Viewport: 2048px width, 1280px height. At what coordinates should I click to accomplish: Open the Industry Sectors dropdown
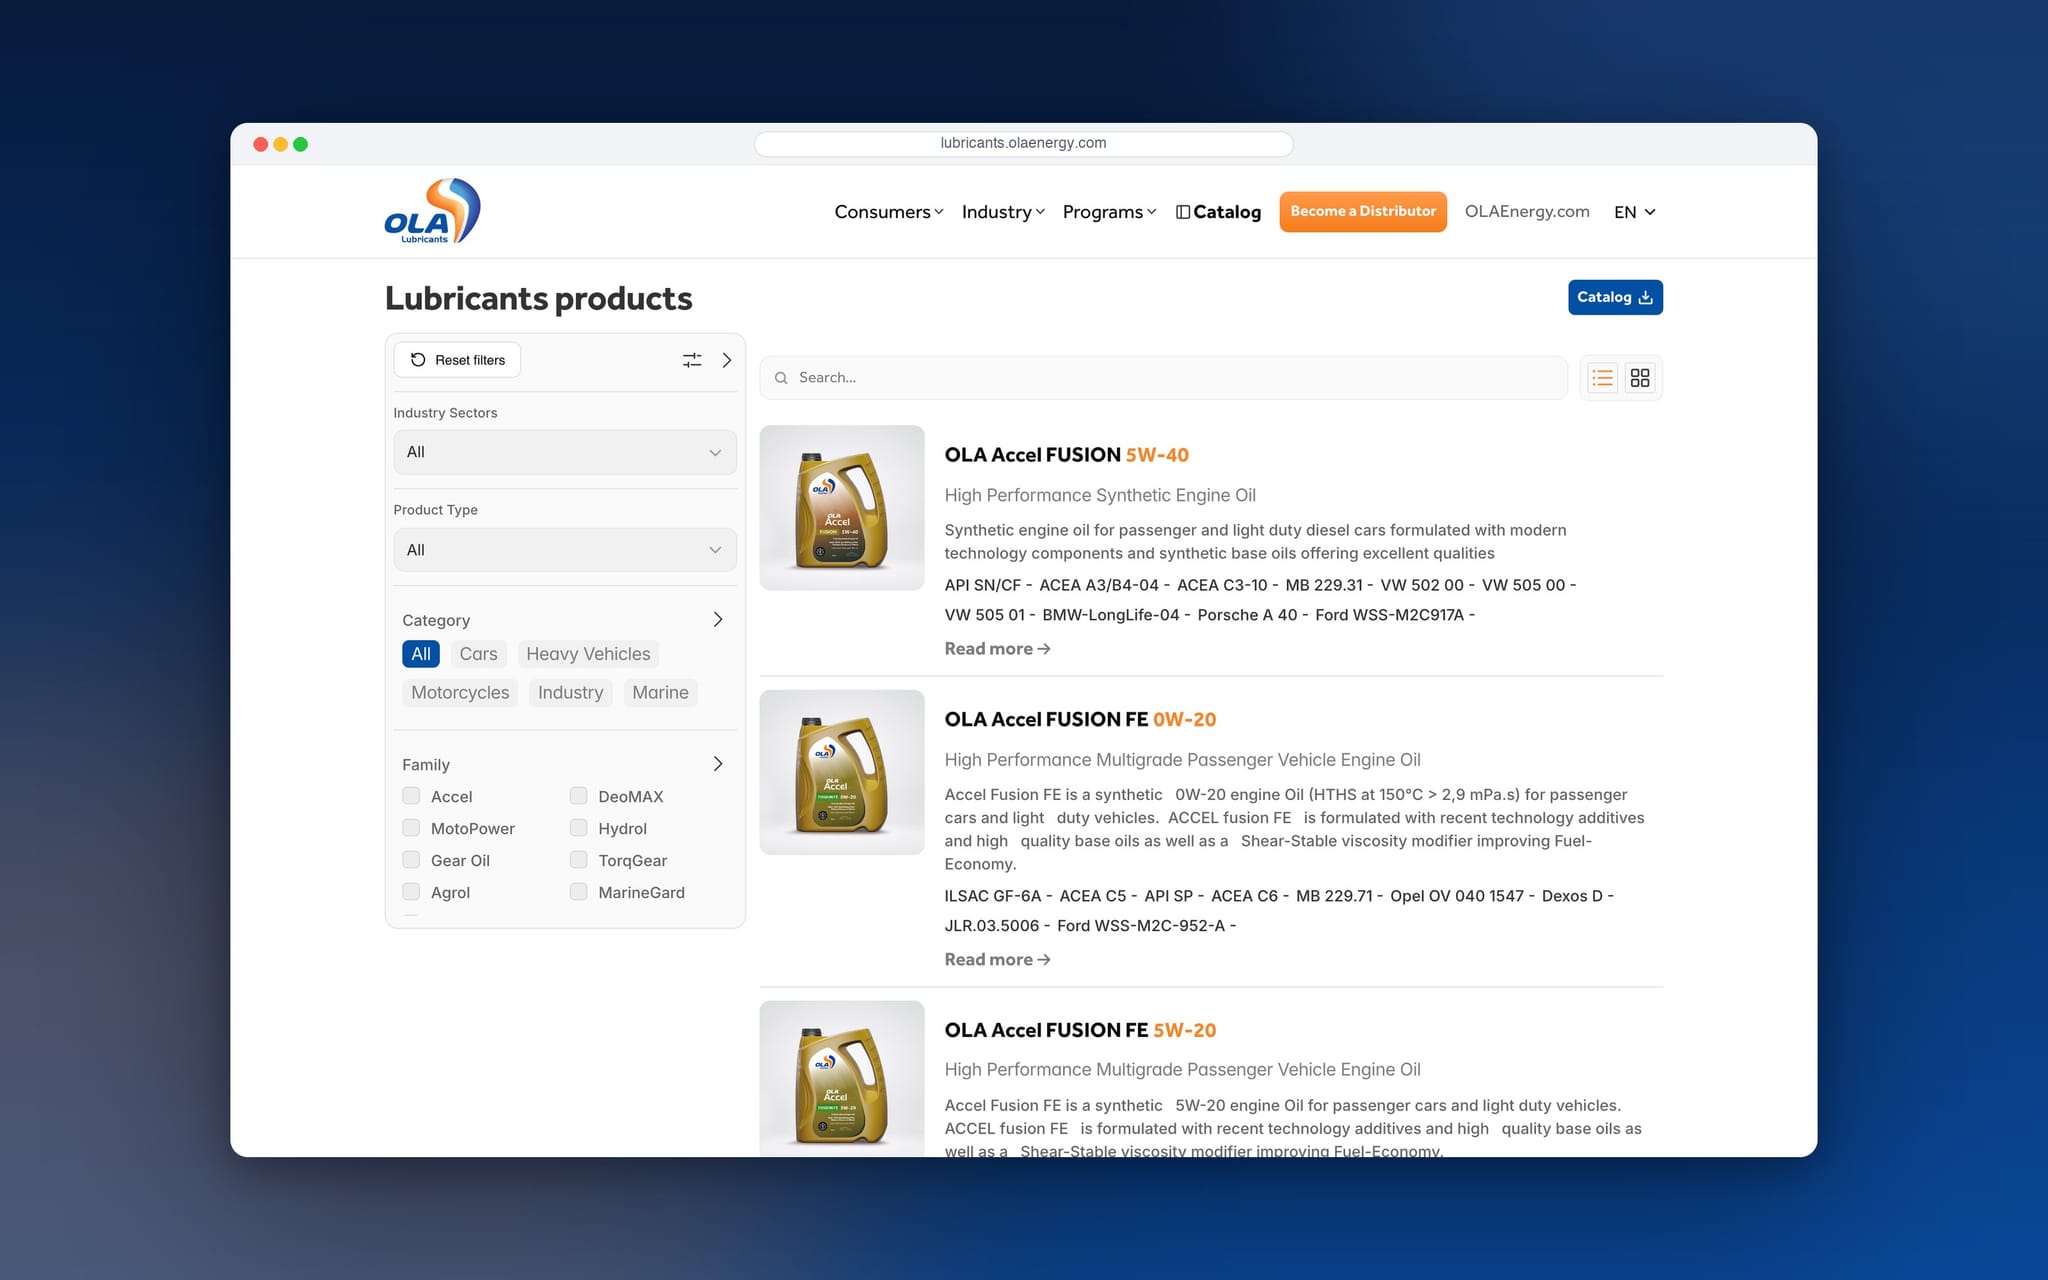[x=565, y=452]
